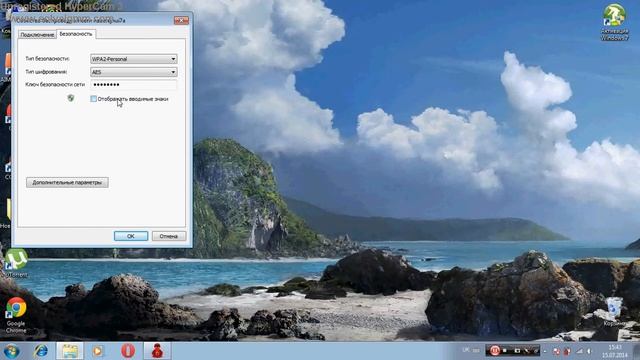Image resolution: width=640 pixels, height=360 pixels.
Task: Click the taskbar clock showing 15:43
Action: [614, 351]
